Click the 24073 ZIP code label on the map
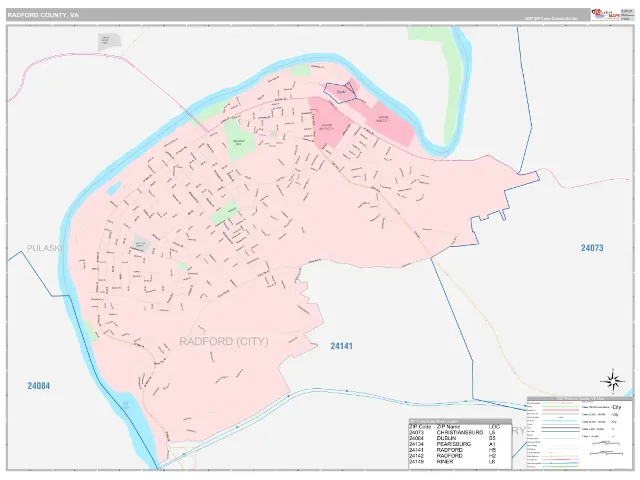 coord(592,248)
